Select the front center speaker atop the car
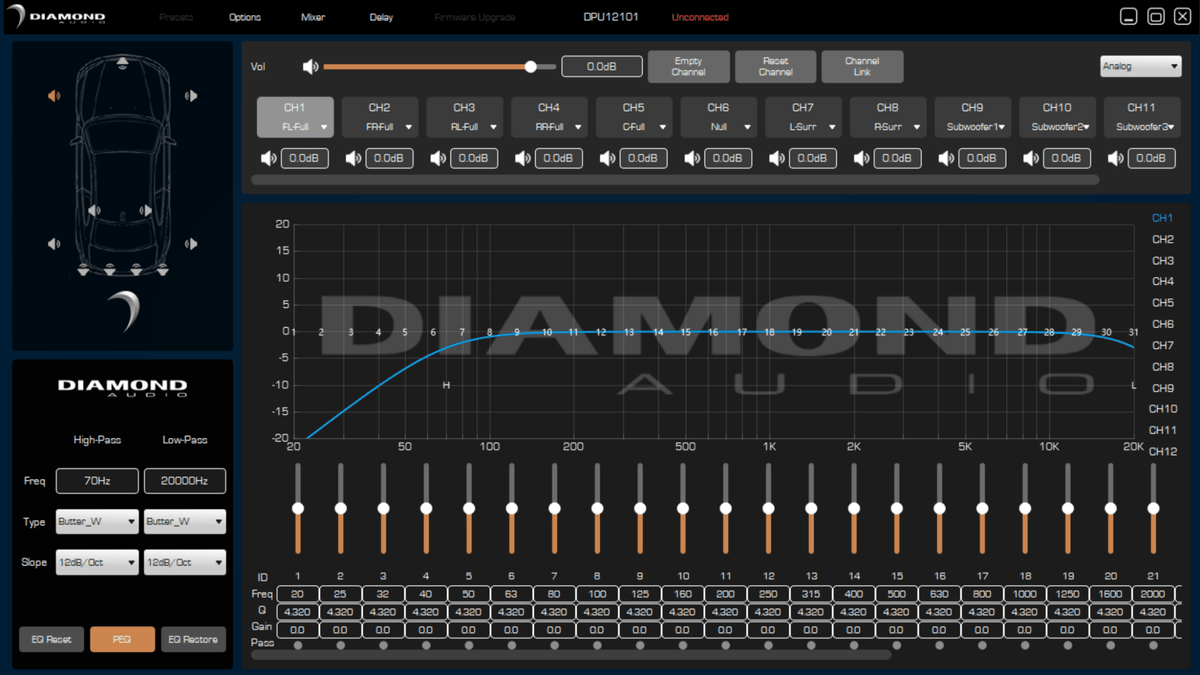This screenshot has height=675, width=1200. tap(122, 63)
